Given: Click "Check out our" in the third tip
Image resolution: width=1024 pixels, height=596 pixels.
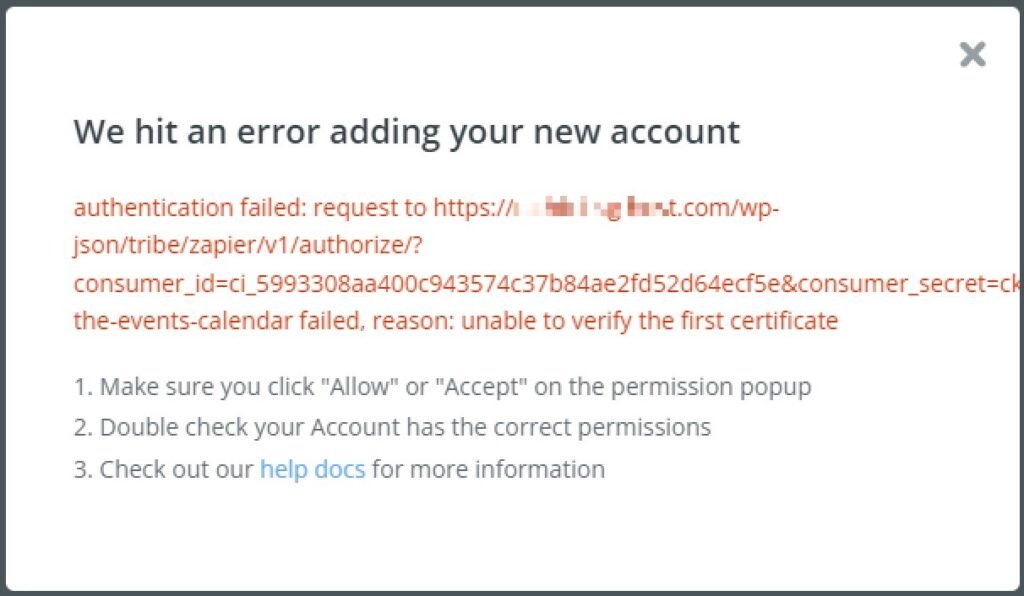Looking at the screenshot, I should (177, 469).
